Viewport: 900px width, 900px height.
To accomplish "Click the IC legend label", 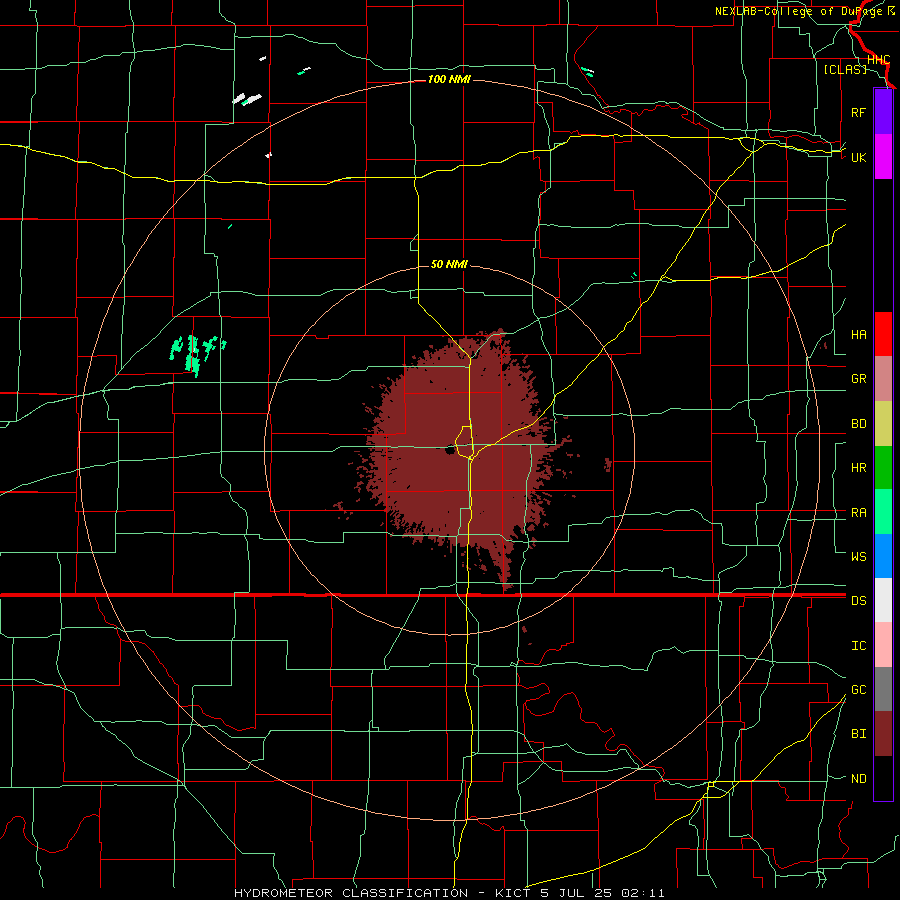I will (858, 646).
